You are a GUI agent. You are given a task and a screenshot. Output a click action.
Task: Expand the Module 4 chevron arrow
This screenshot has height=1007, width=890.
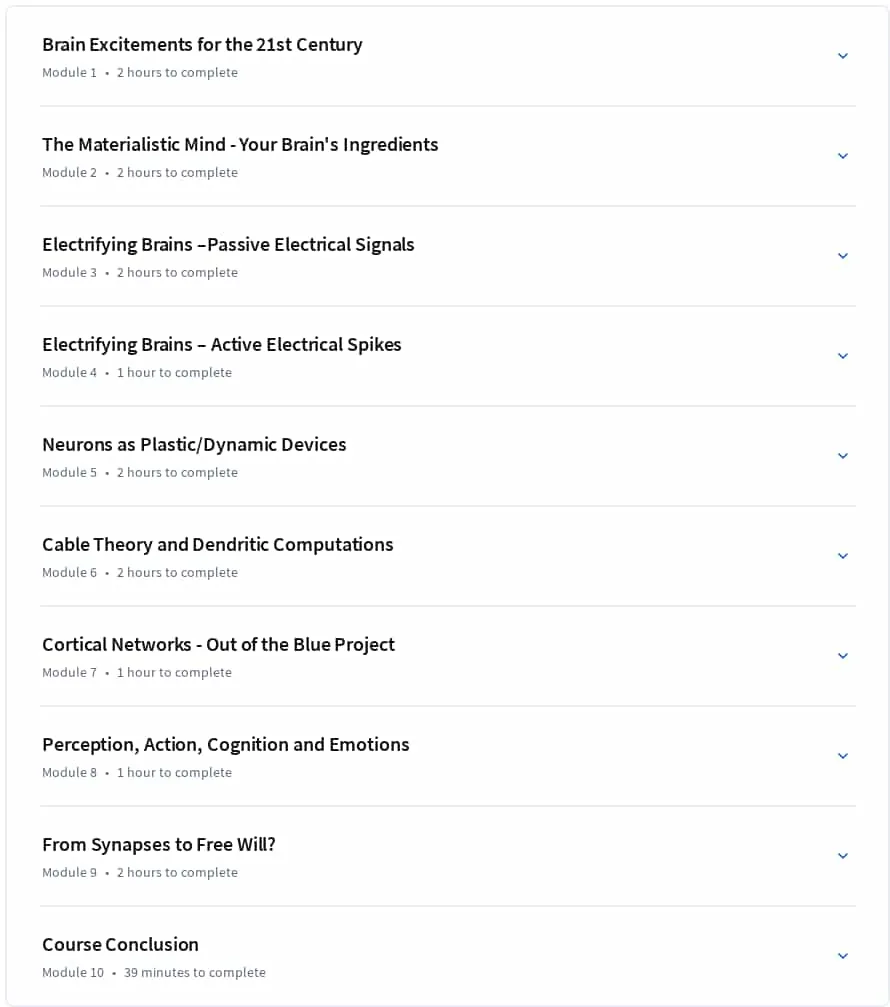[842, 356]
